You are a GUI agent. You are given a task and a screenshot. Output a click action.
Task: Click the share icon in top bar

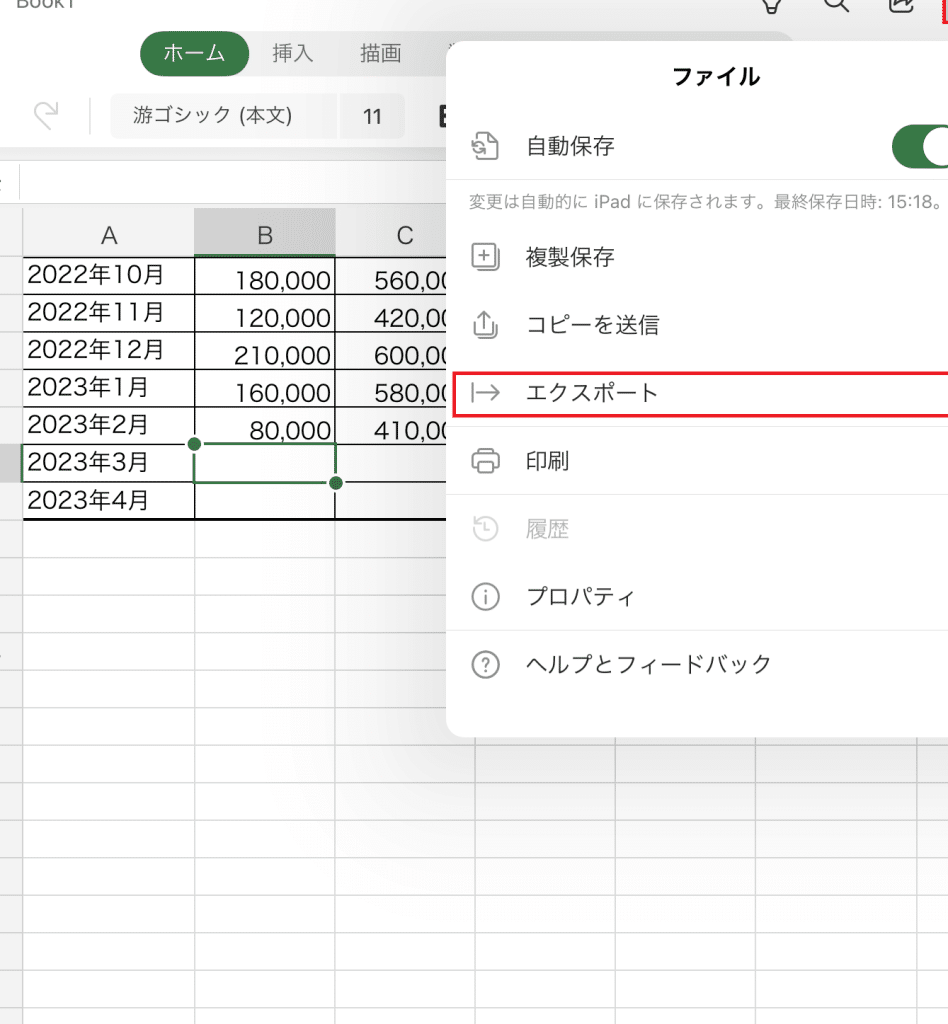[901, 5]
